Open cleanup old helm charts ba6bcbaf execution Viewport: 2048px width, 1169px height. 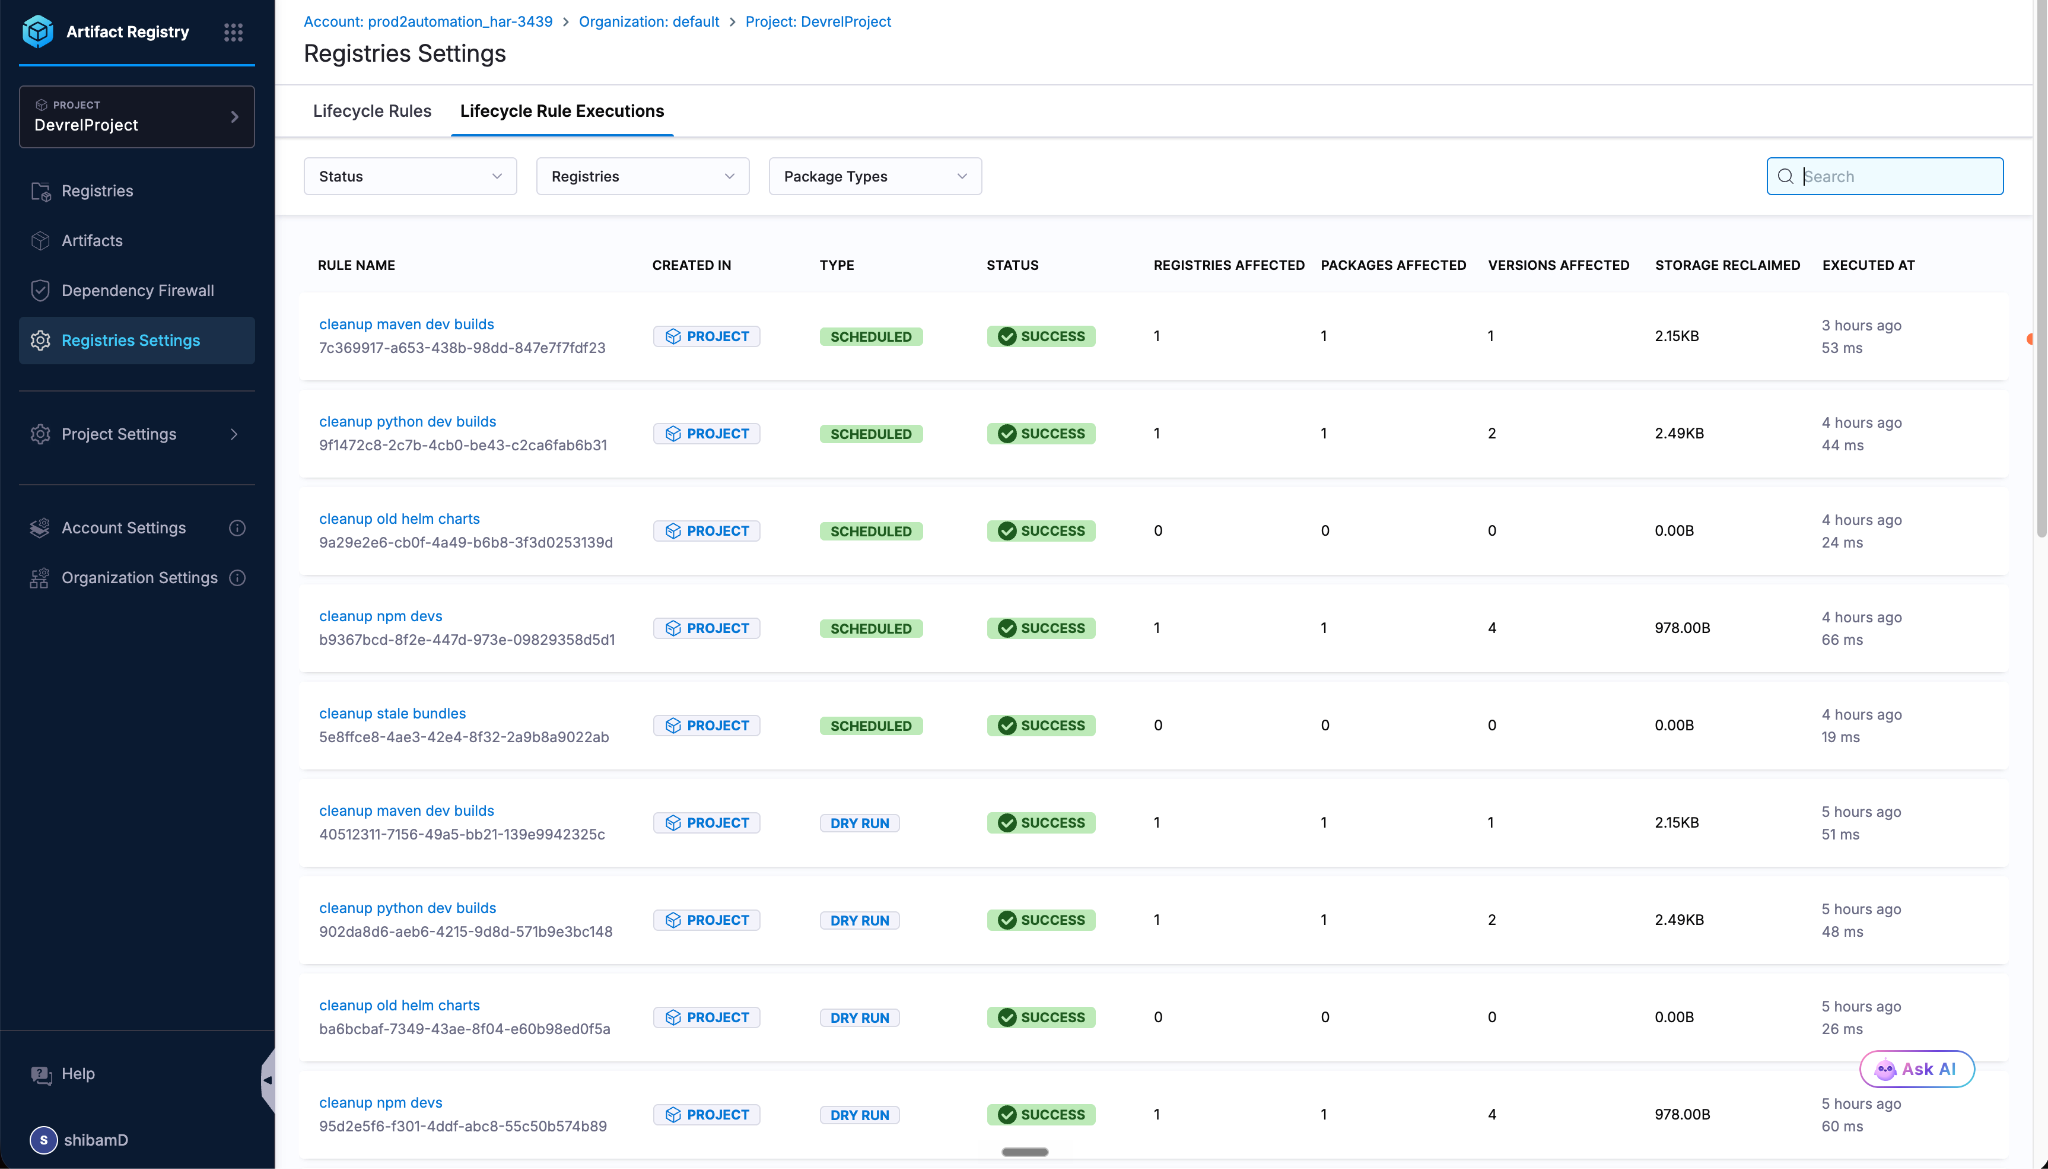tap(399, 1006)
